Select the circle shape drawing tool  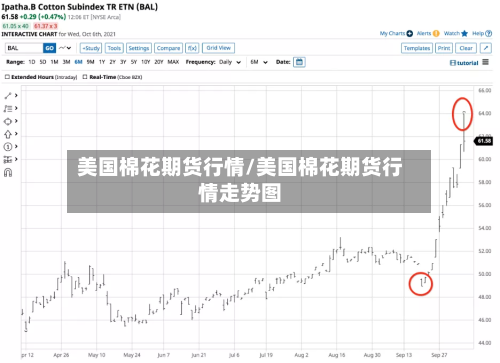(8, 121)
